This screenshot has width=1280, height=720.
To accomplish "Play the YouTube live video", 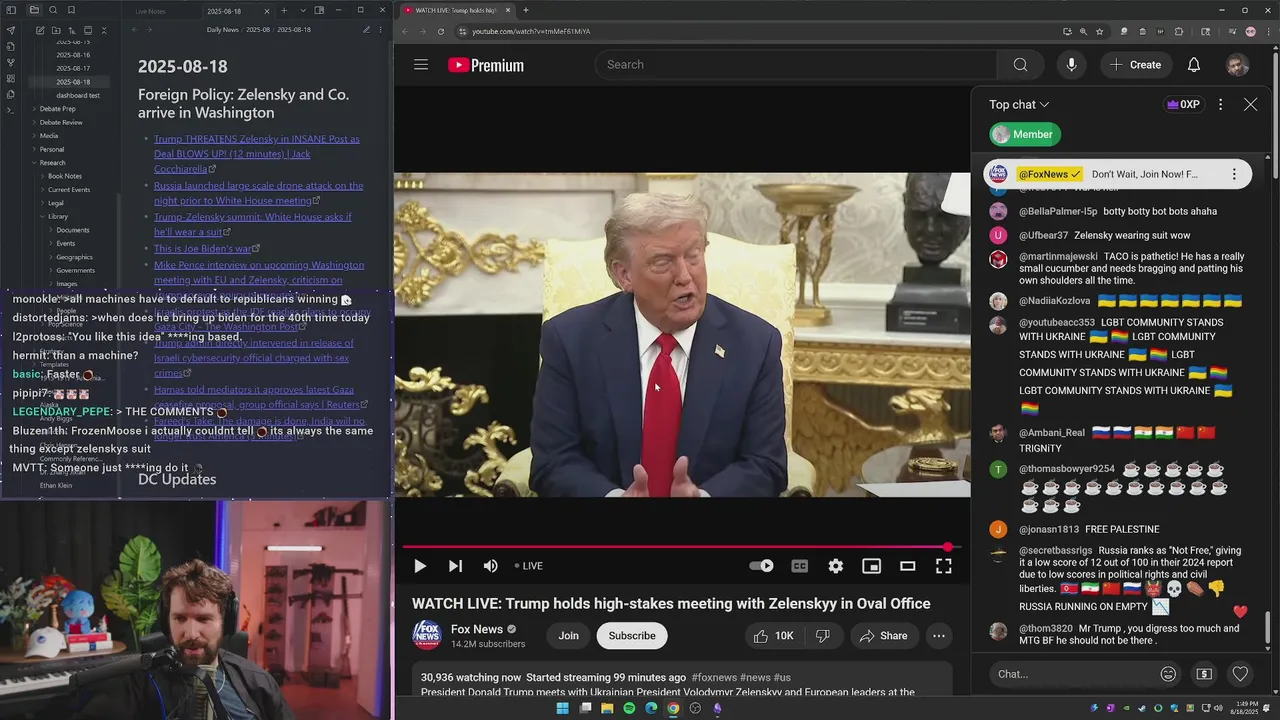I will [420, 566].
